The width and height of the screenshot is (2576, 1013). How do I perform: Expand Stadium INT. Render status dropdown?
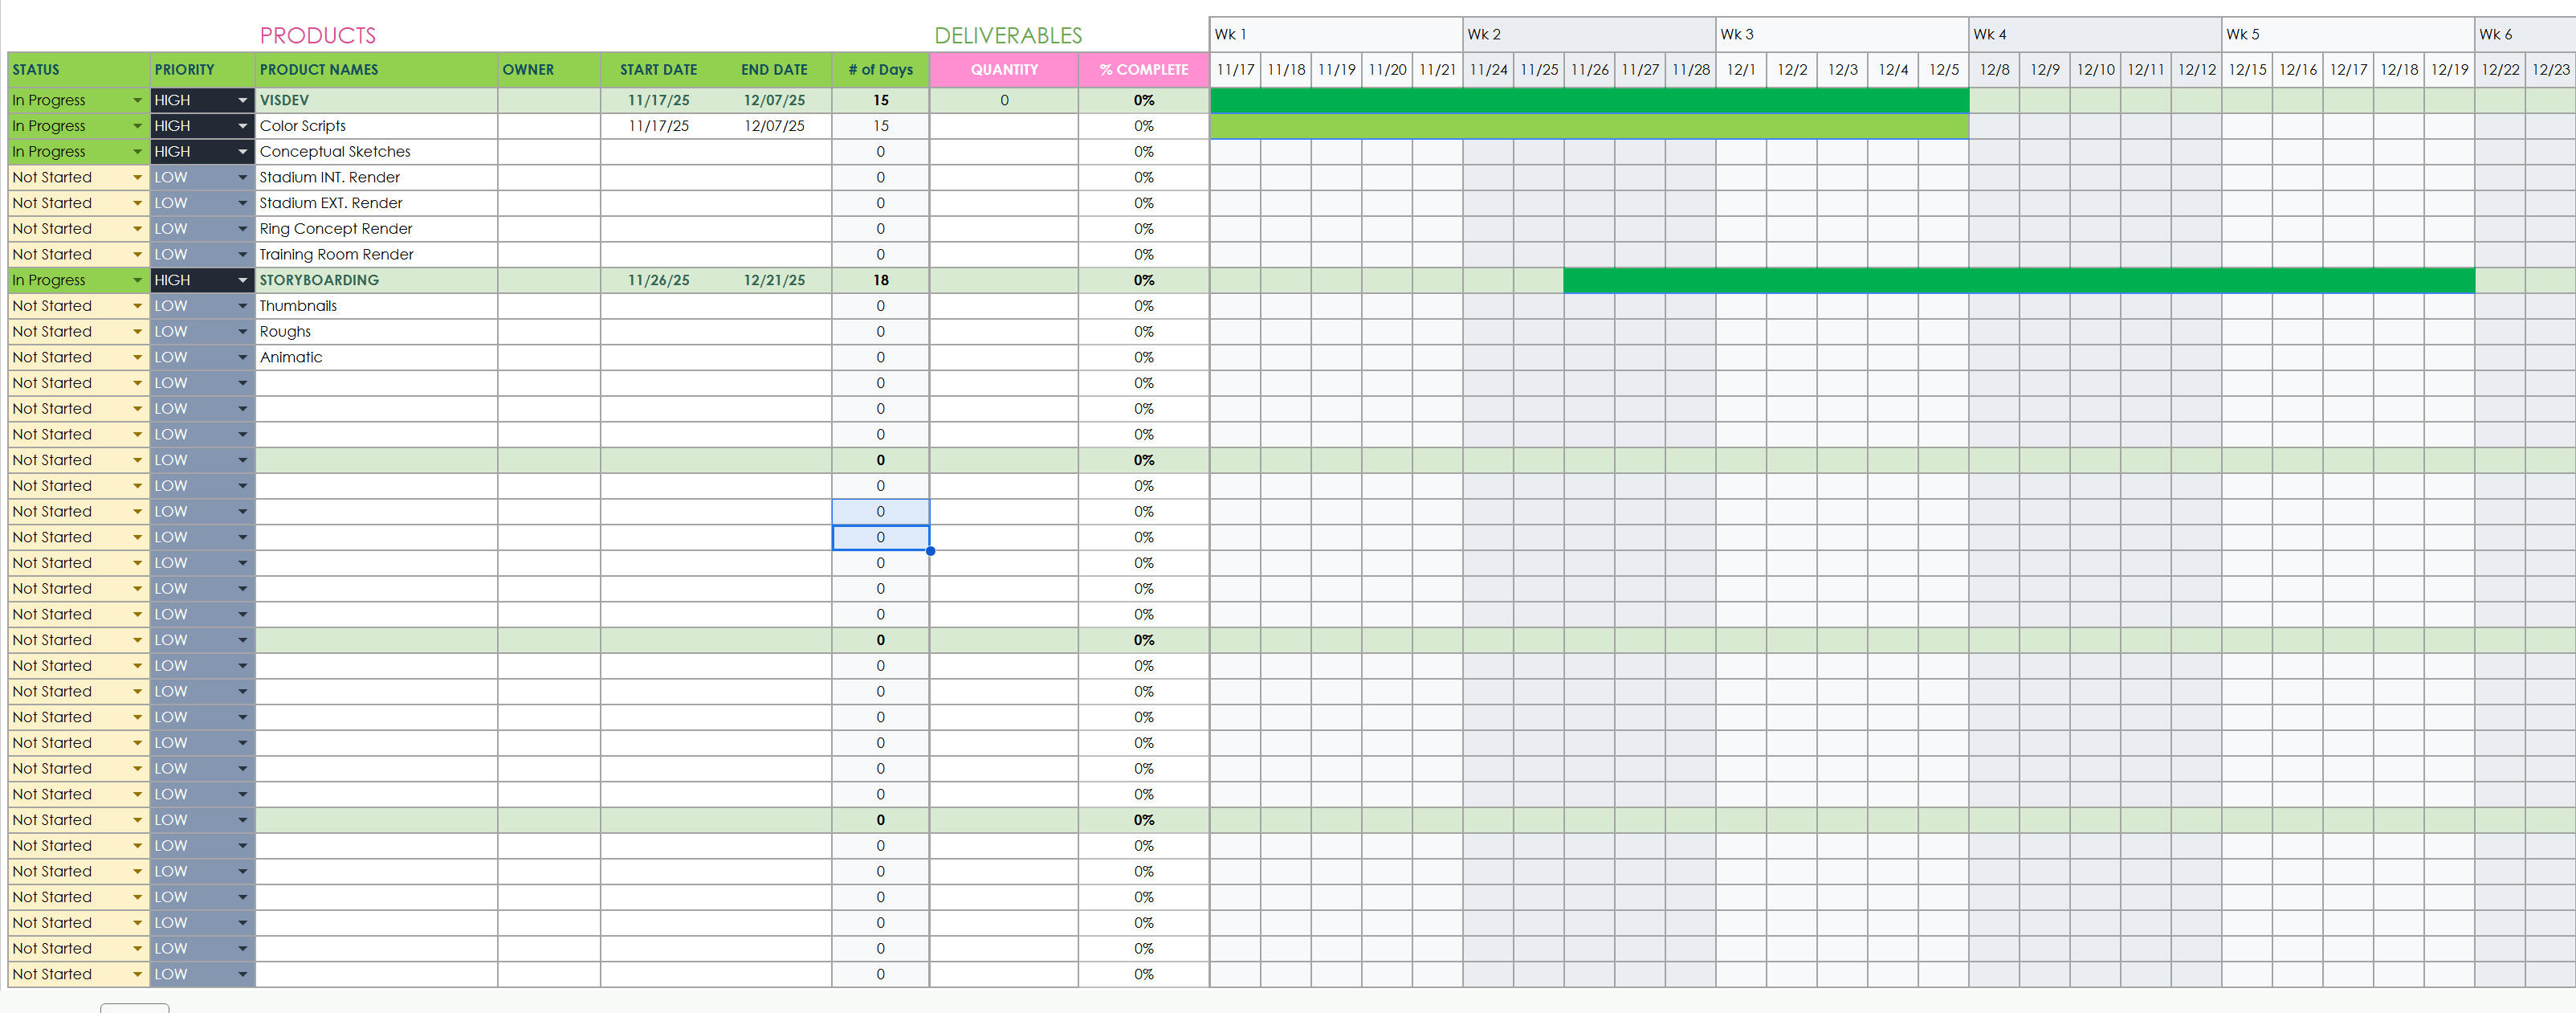tap(137, 178)
